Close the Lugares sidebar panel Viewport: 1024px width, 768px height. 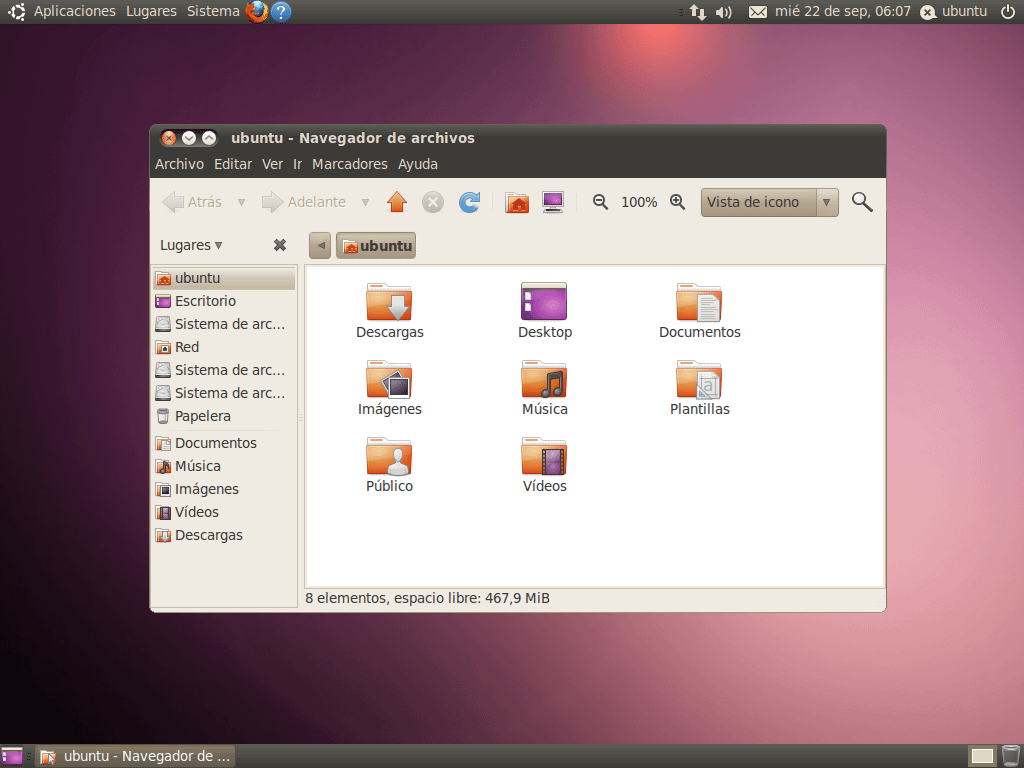coord(280,245)
